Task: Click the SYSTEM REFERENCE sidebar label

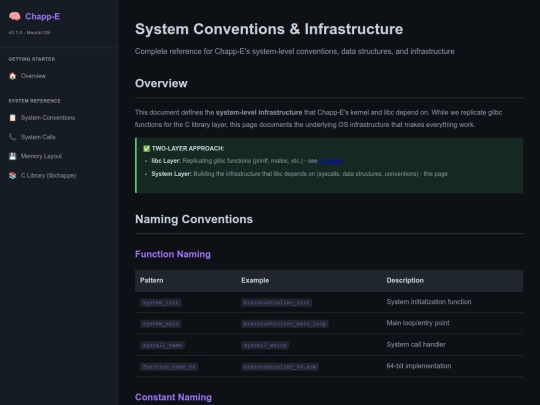Action: click(x=34, y=101)
